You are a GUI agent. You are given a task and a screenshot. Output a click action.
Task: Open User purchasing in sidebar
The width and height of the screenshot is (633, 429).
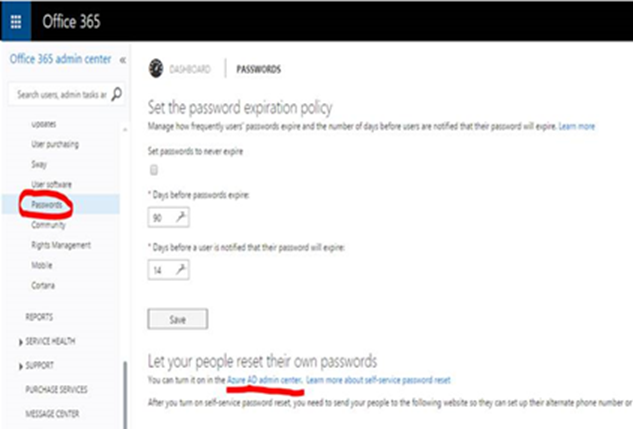(x=55, y=144)
